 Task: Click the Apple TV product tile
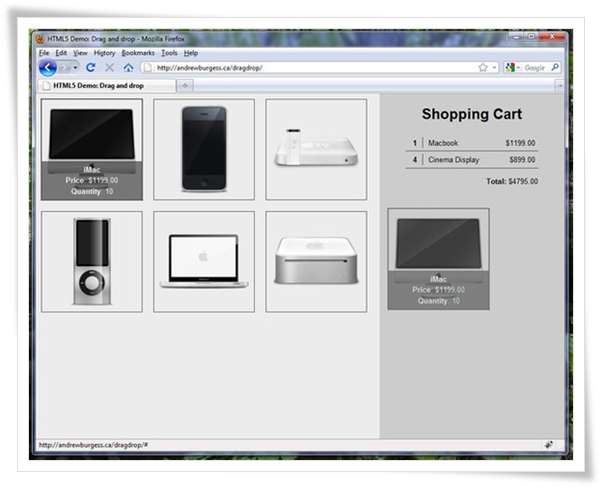[316, 149]
